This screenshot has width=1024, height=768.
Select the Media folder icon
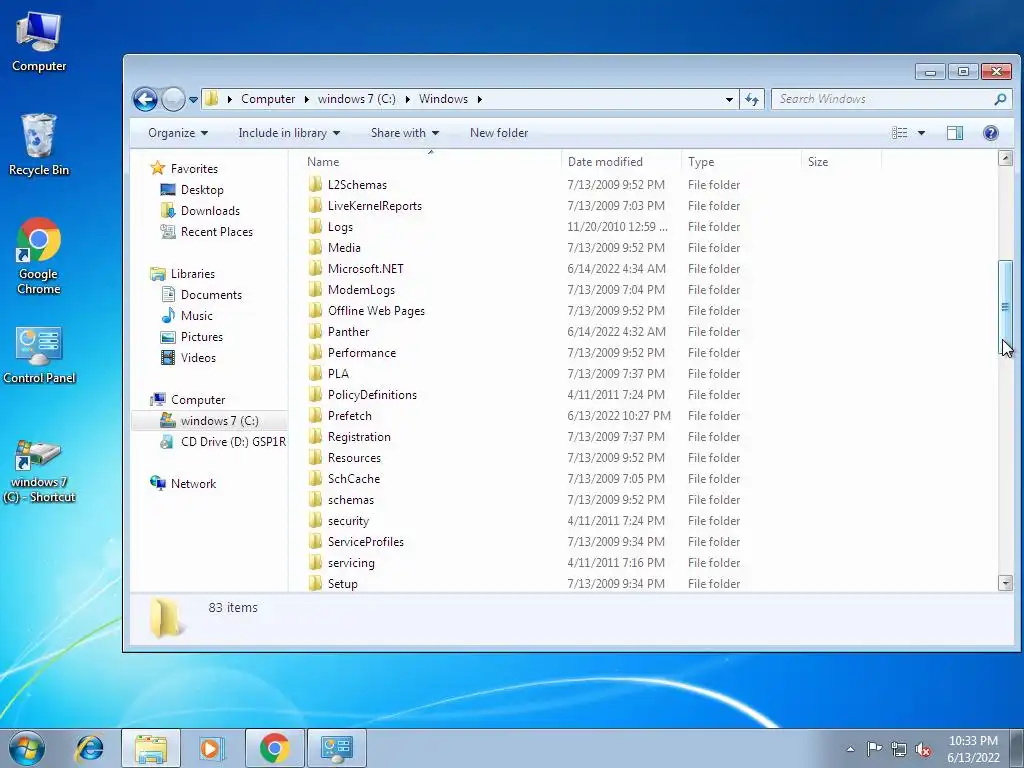tap(315, 248)
